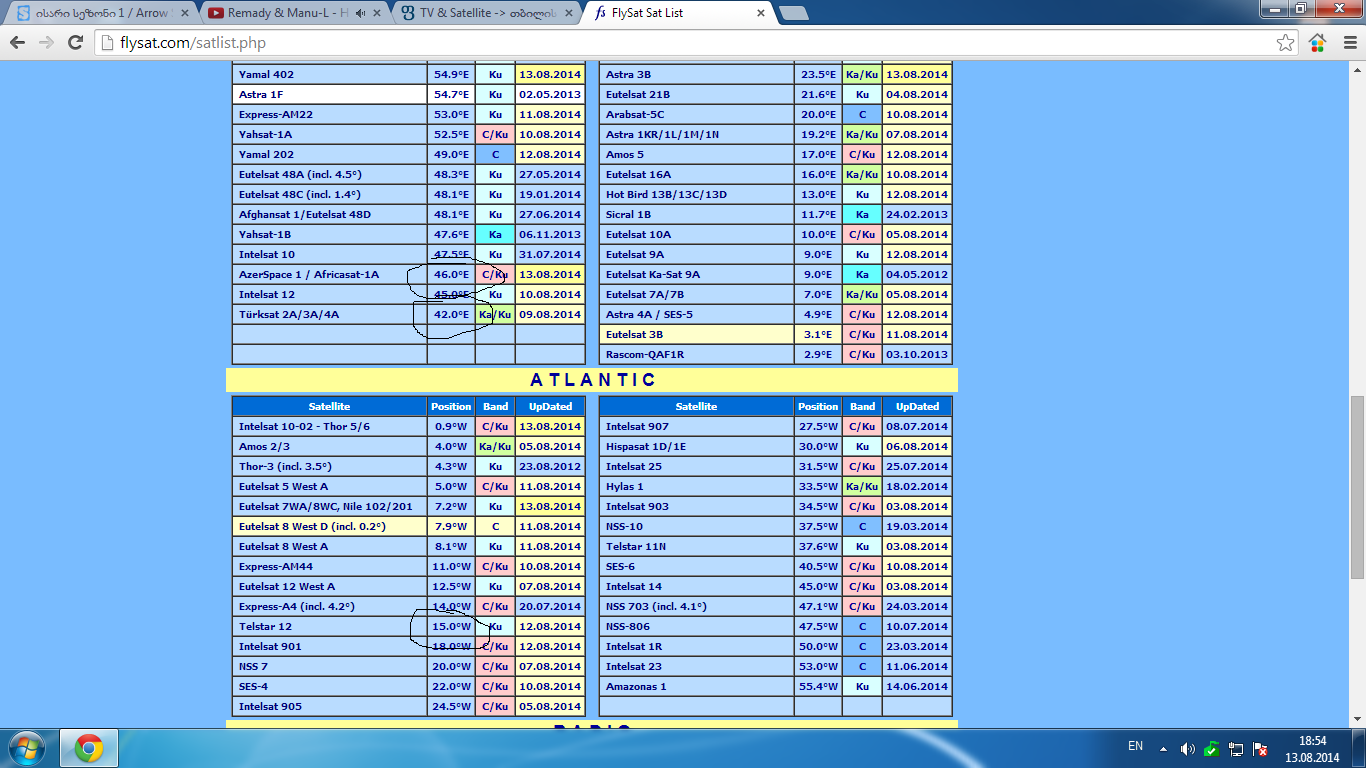
Task: Open the Astra 1KR/1L/1M/1N link
Action: click(x=662, y=134)
